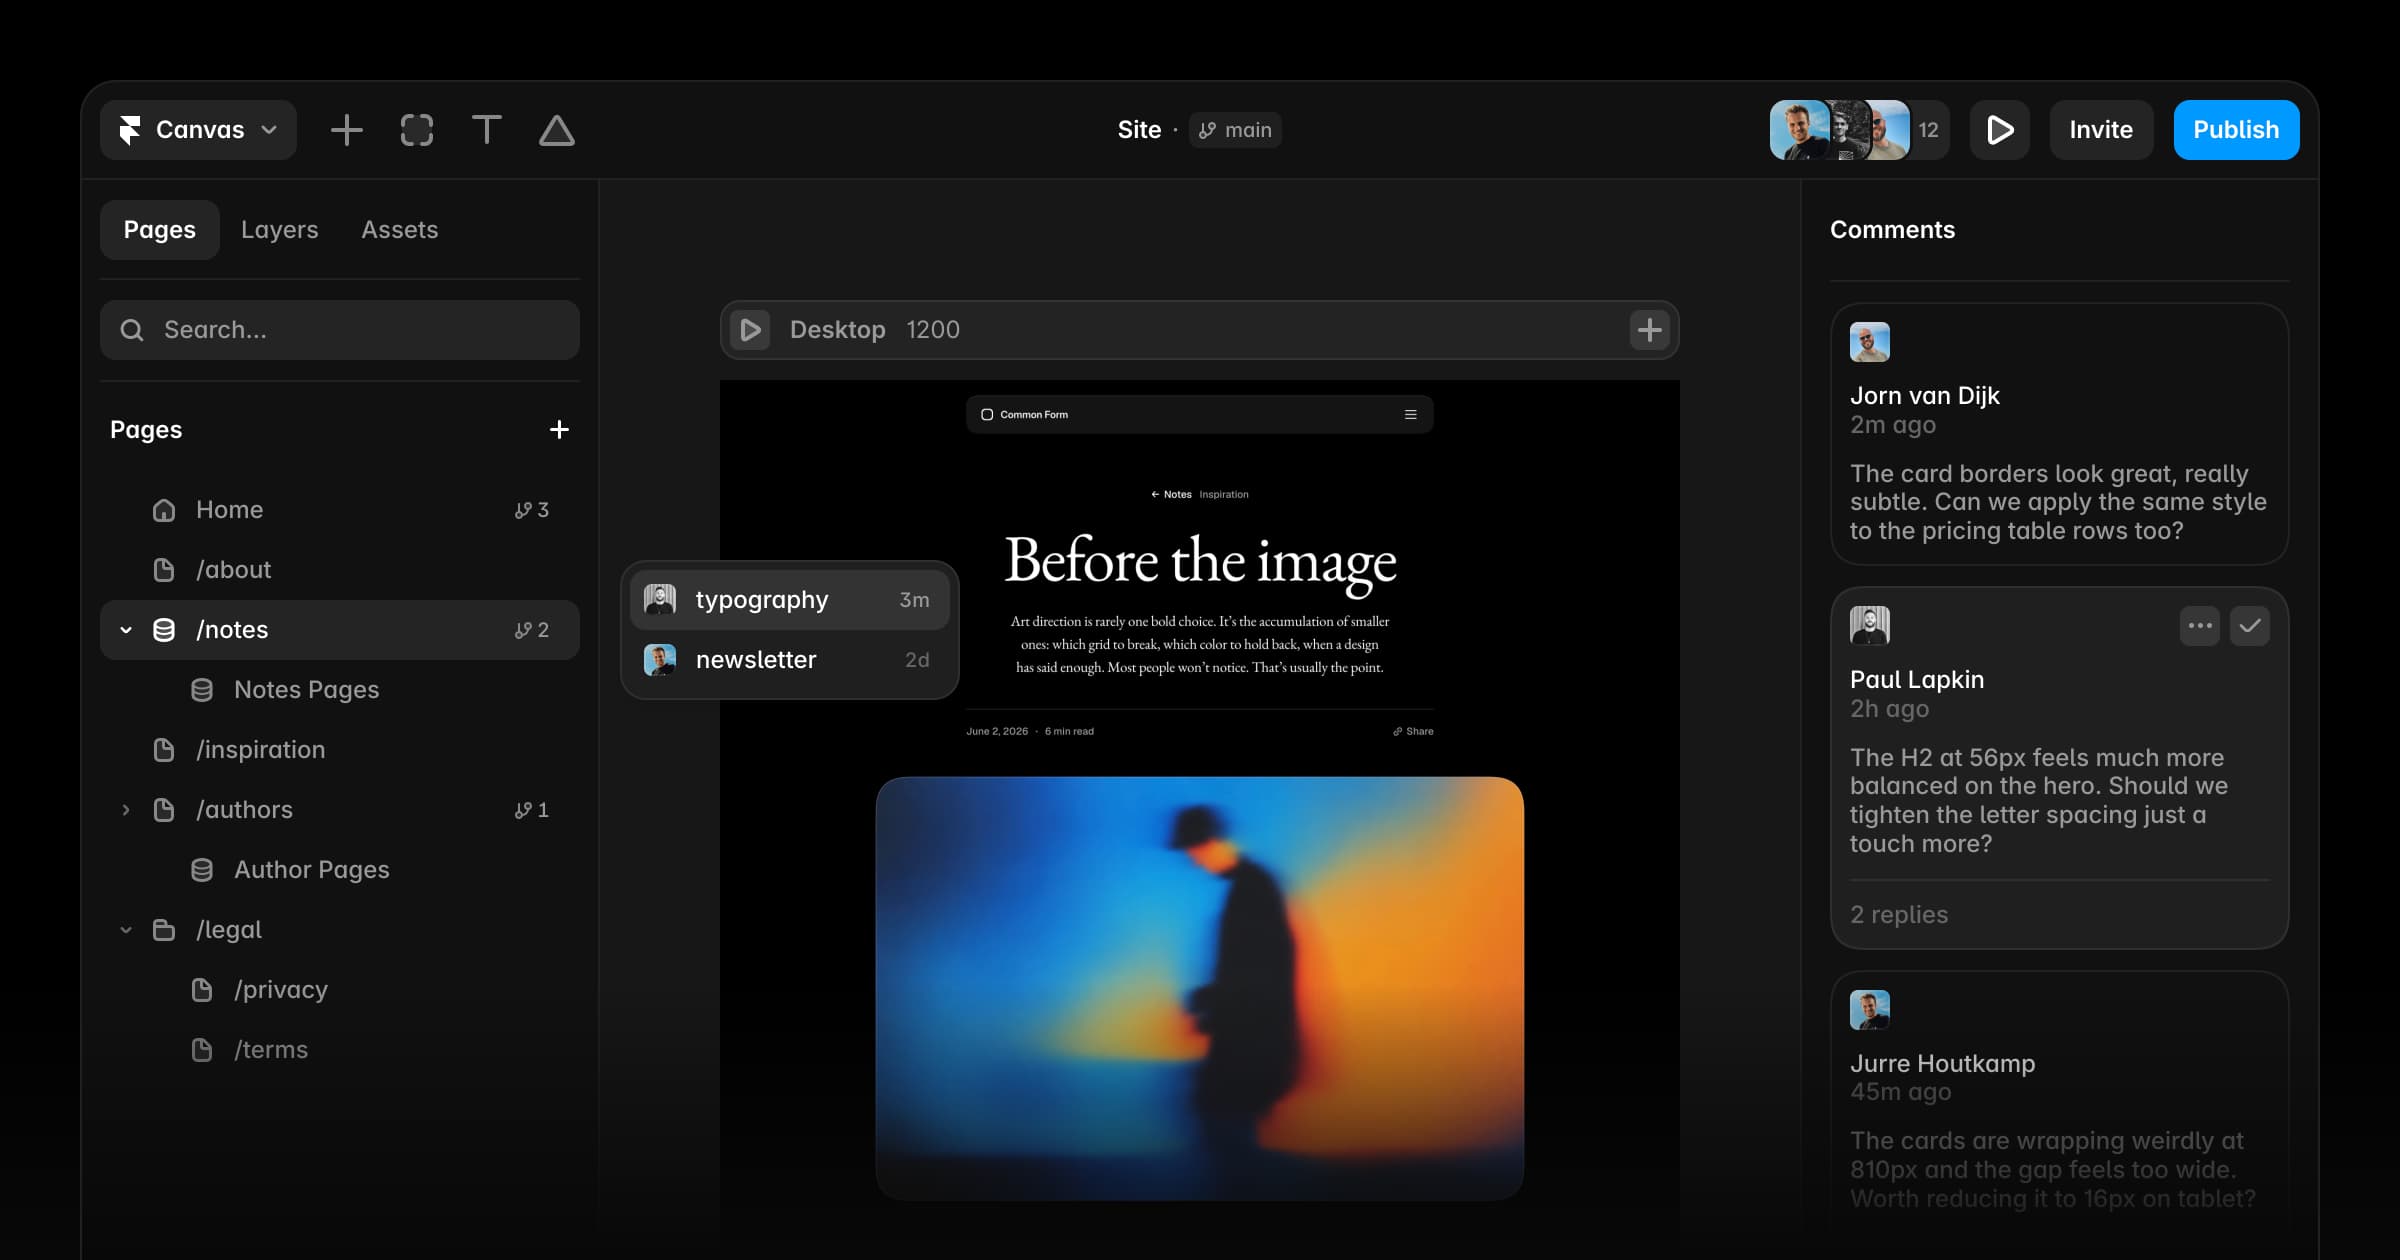
Task: Click the branch count 2 beside /notes
Action: click(x=532, y=630)
